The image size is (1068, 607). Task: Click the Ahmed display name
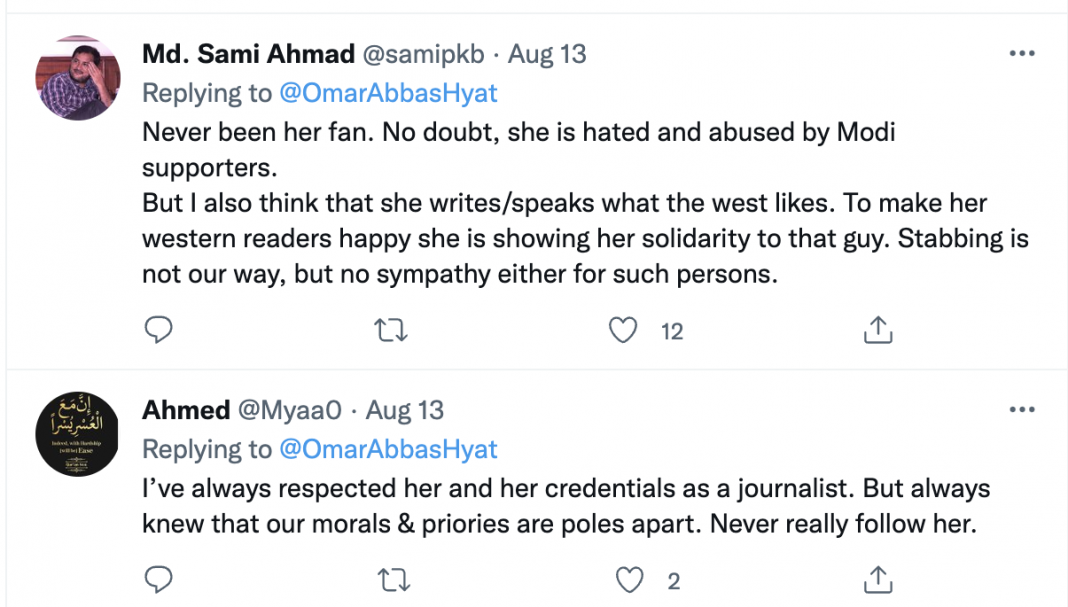(186, 410)
